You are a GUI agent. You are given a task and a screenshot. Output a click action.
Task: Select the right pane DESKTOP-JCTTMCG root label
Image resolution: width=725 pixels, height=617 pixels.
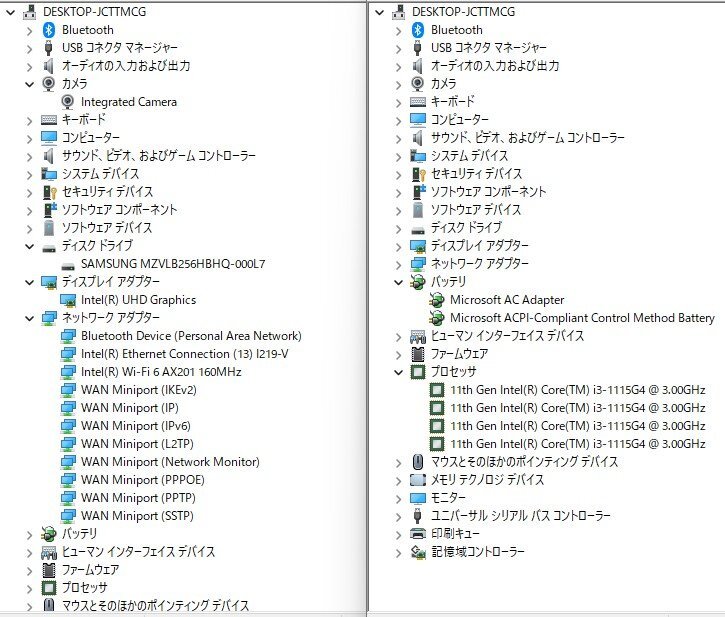click(x=464, y=12)
